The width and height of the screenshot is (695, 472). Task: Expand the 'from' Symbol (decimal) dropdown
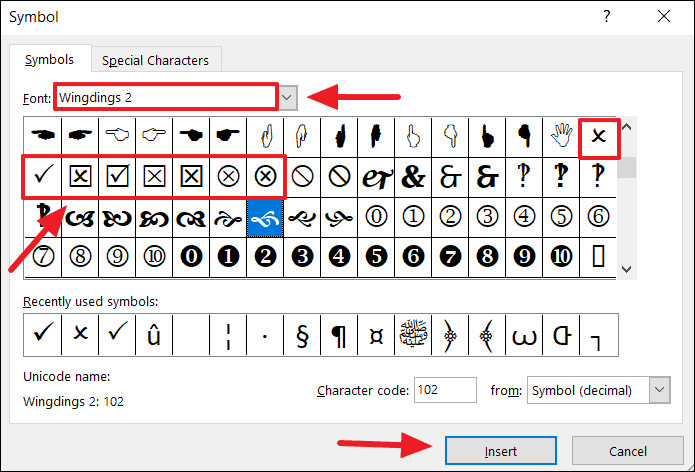point(660,389)
